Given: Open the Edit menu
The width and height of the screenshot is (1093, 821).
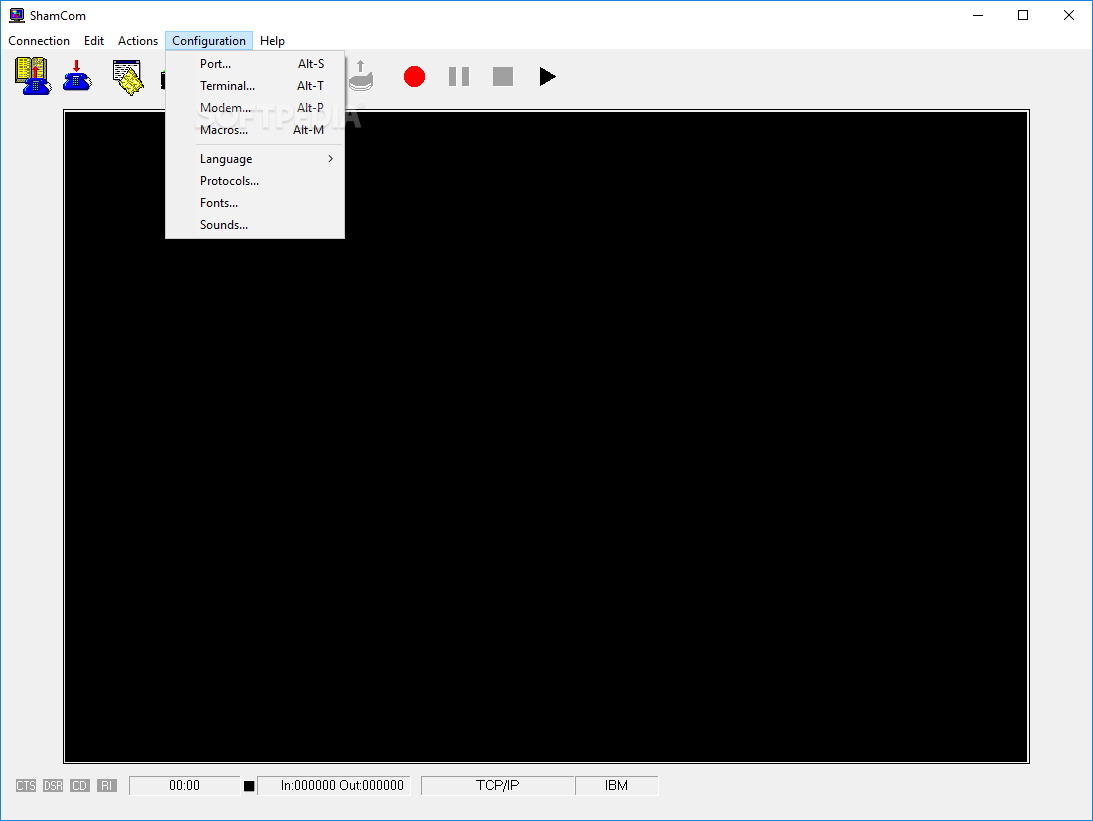Looking at the screenshot, I should pyautogui.click(x=93, y=40).
